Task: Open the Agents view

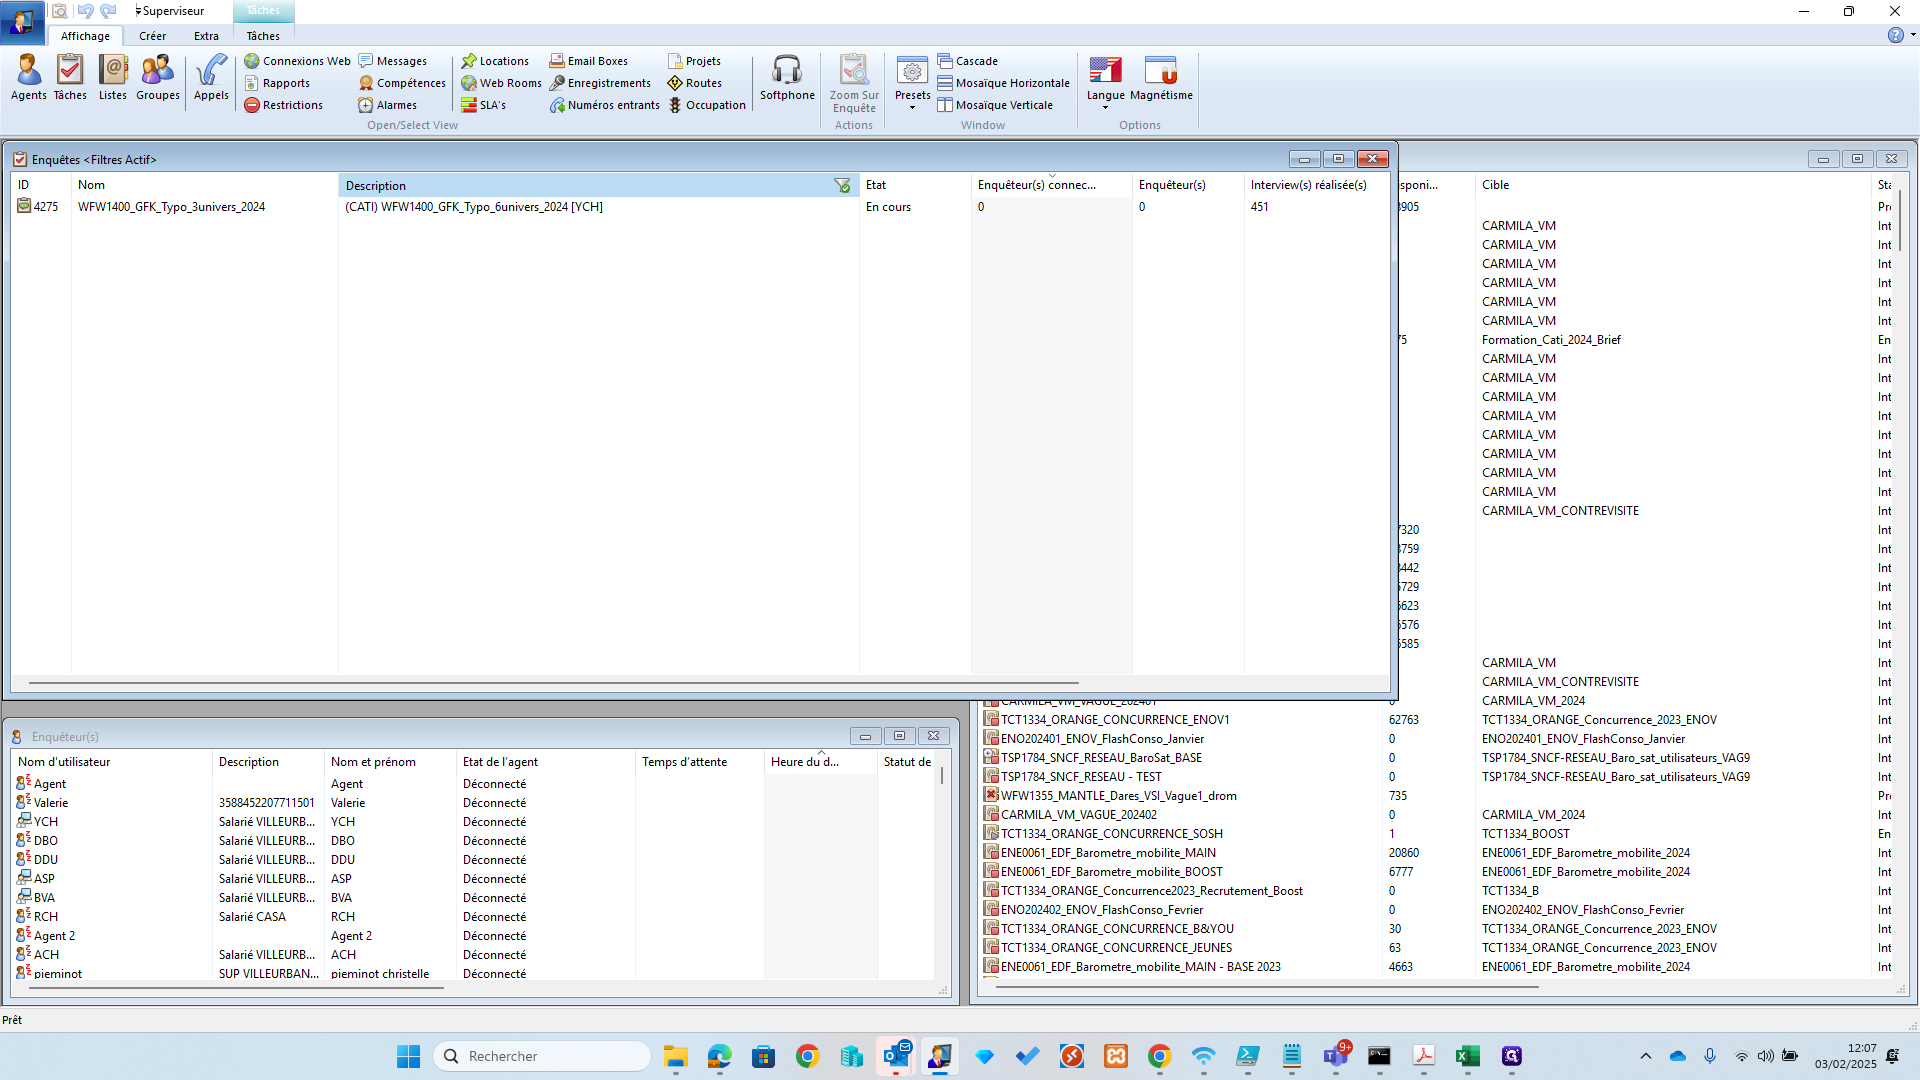Action: (28, 78)
